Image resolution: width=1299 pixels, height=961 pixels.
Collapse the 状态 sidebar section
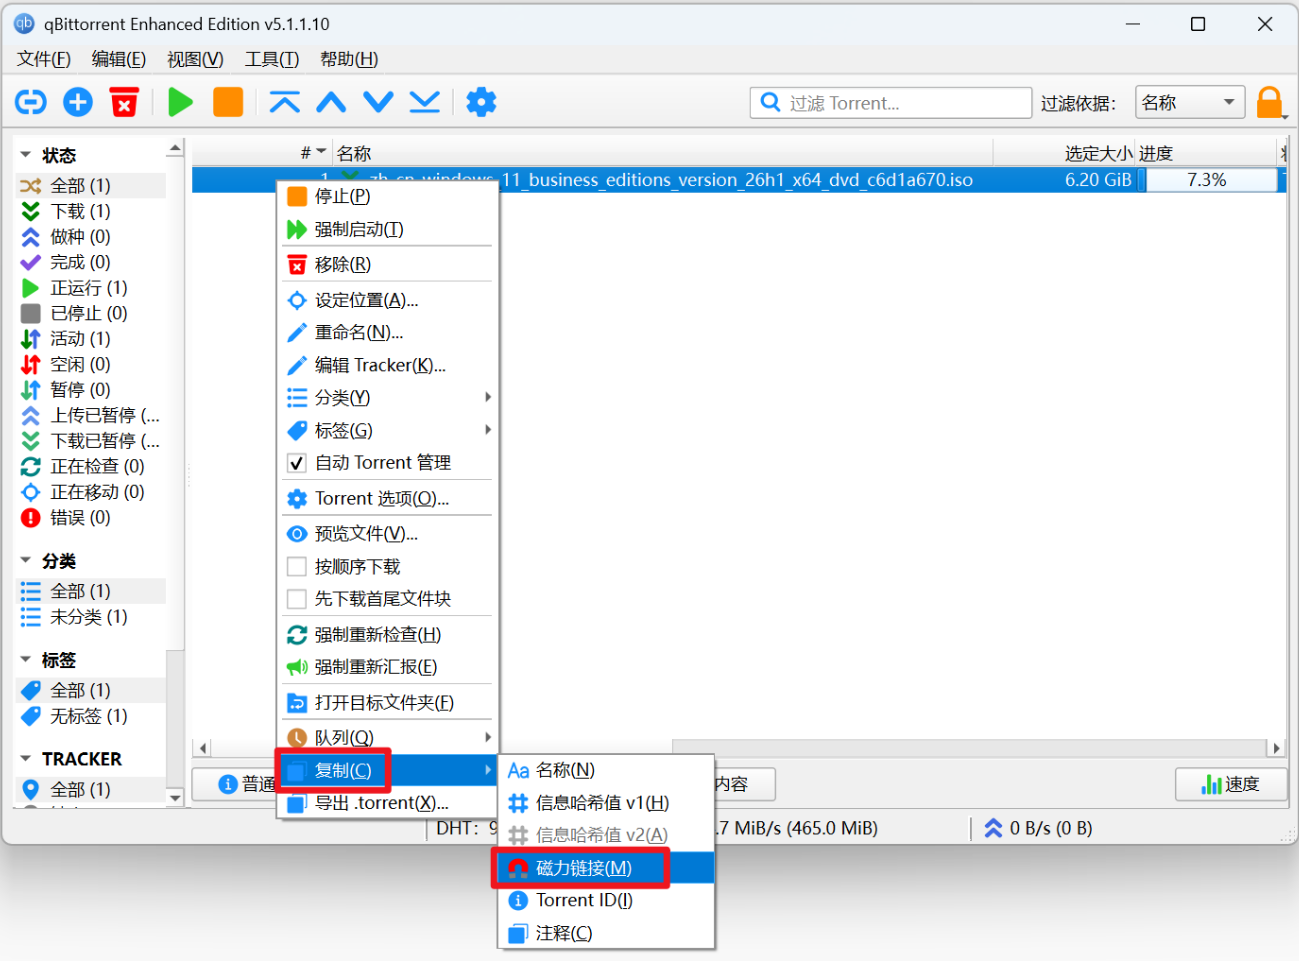click(26, 155)
